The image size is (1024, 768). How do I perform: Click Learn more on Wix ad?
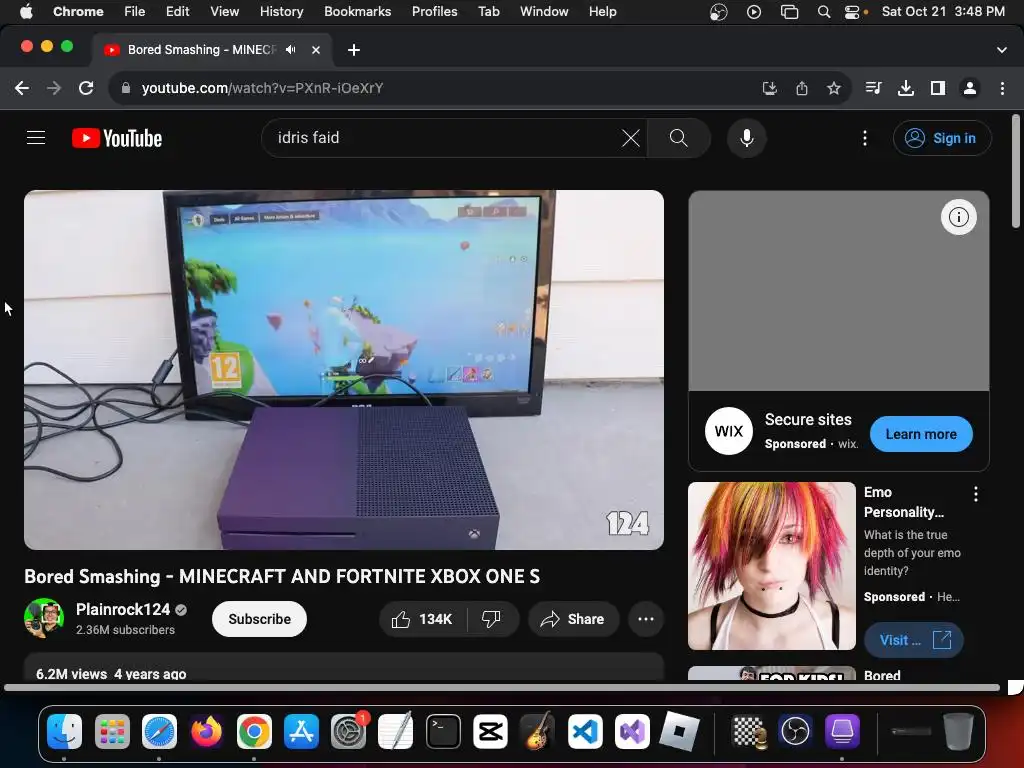[x=921, y=434]
